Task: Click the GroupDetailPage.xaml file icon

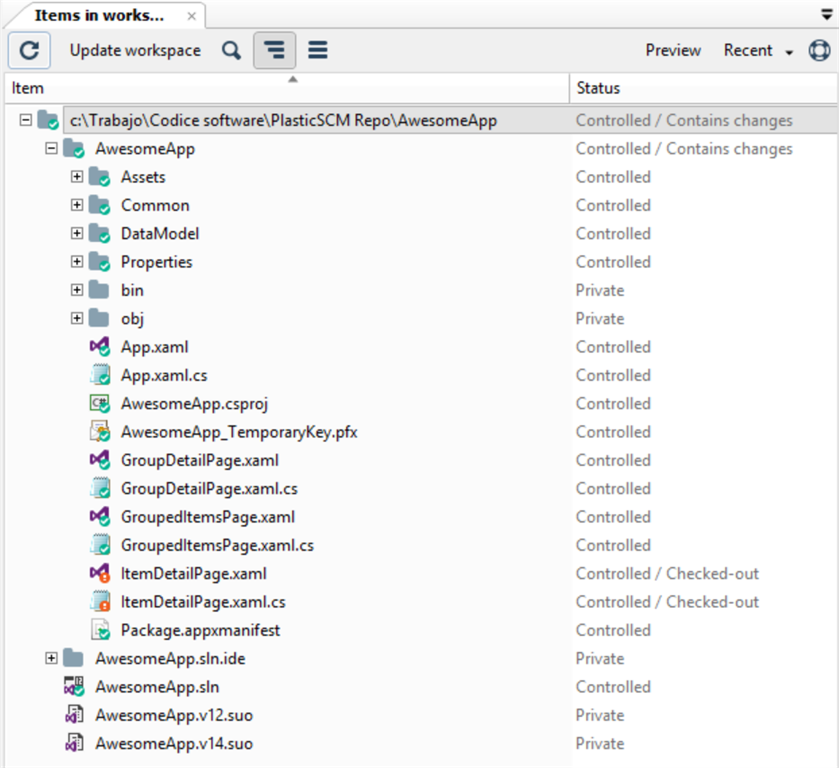Action: [x=100, y=460]
